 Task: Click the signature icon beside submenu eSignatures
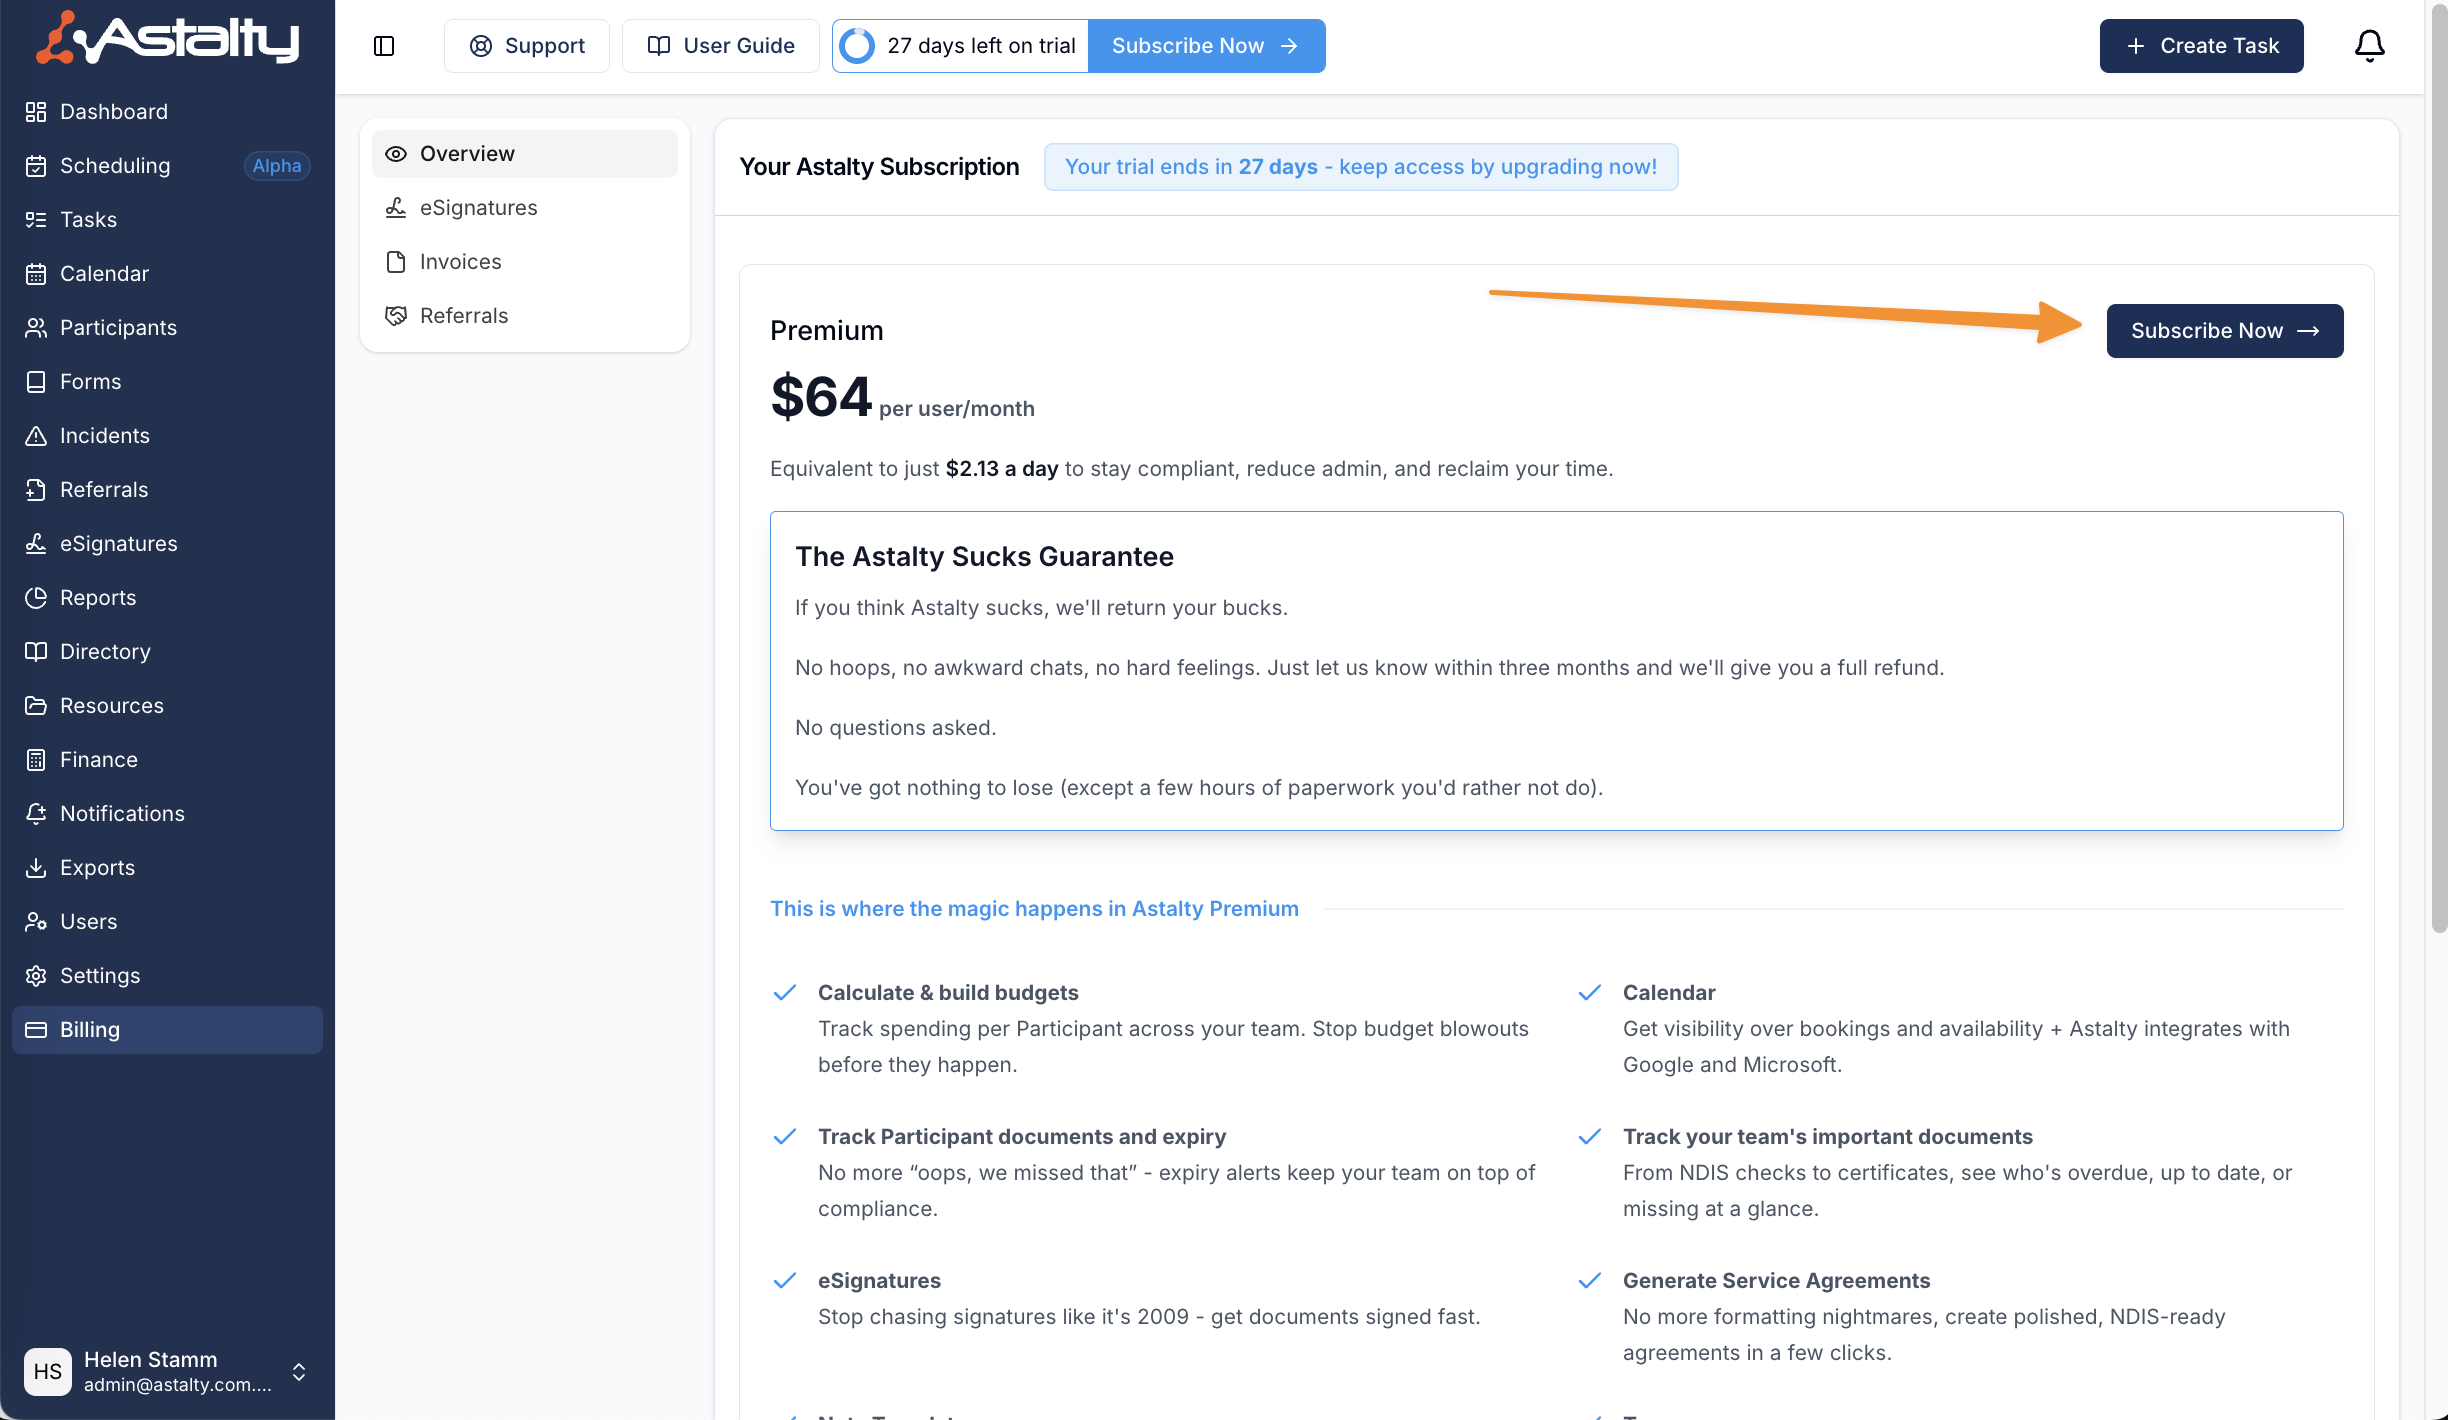[x=396, y=208]
